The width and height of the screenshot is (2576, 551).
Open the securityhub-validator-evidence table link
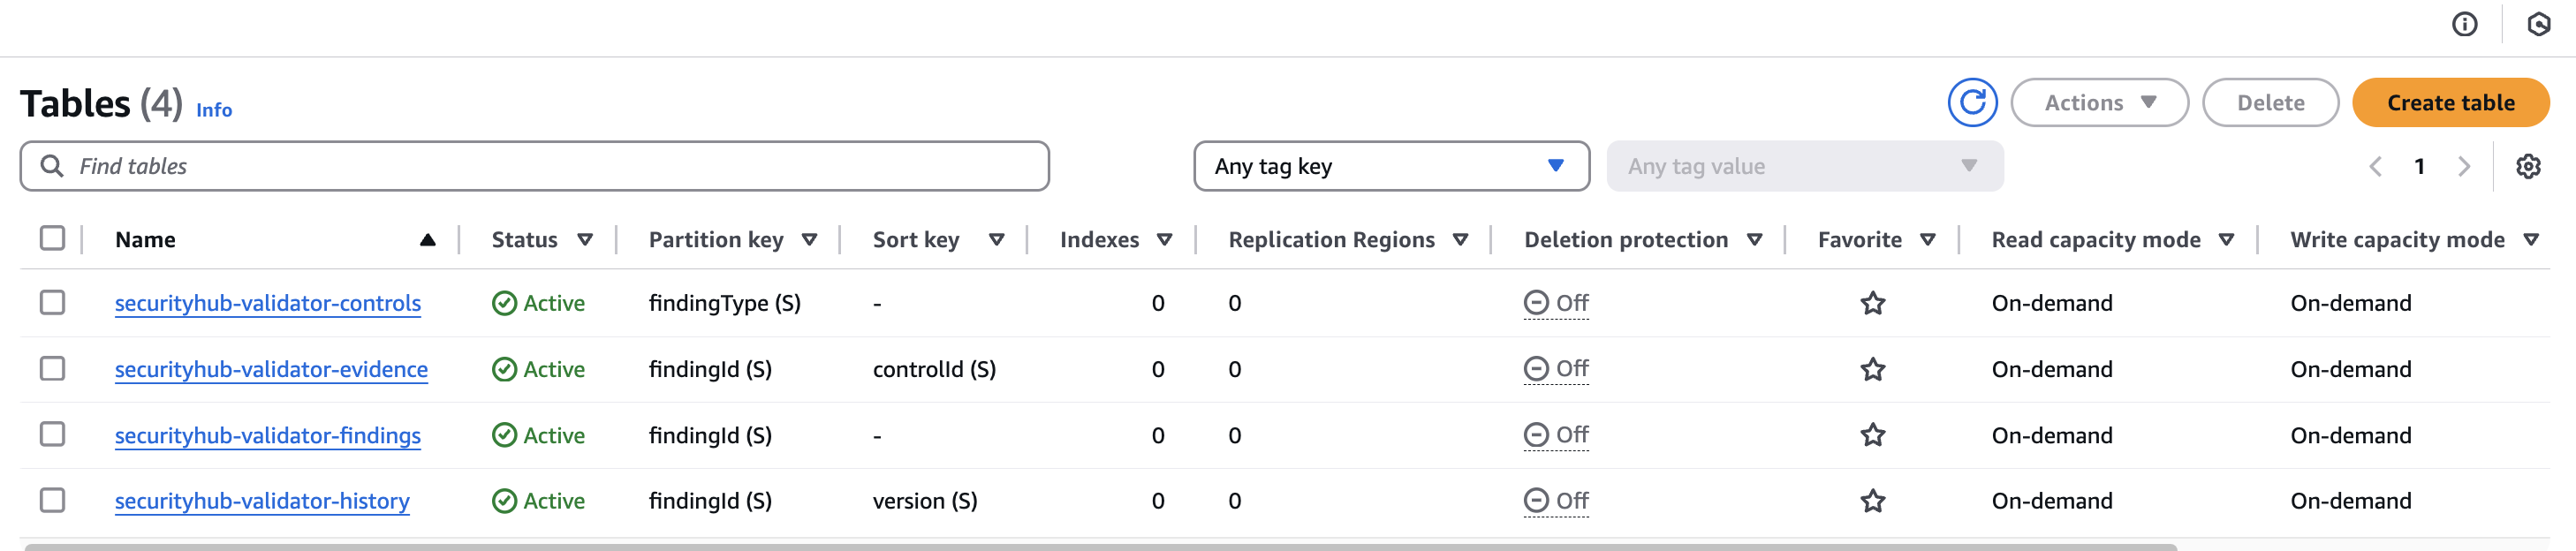click(271, 369)
